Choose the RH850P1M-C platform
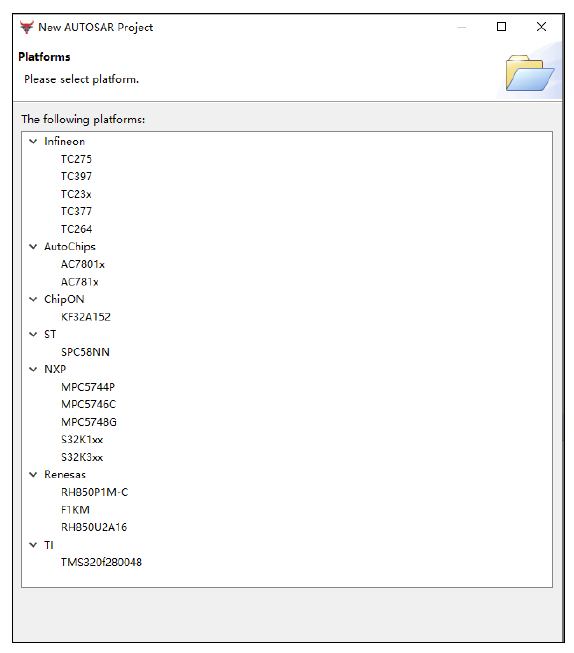The width and height of the screenshot is (574, 653). point(95,492)
